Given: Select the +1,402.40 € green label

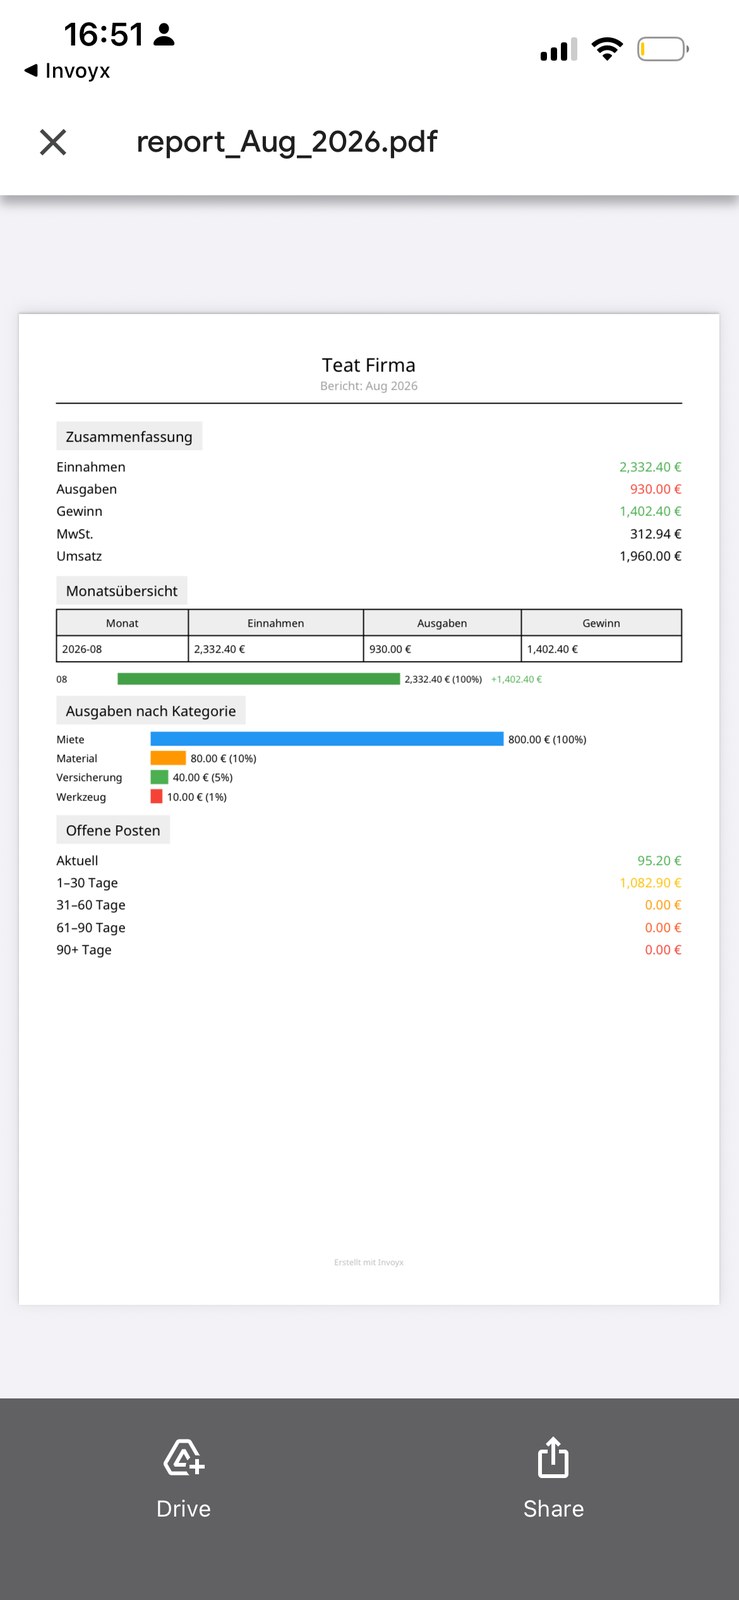Looking at the screenshot, I should tap(517, 679).
